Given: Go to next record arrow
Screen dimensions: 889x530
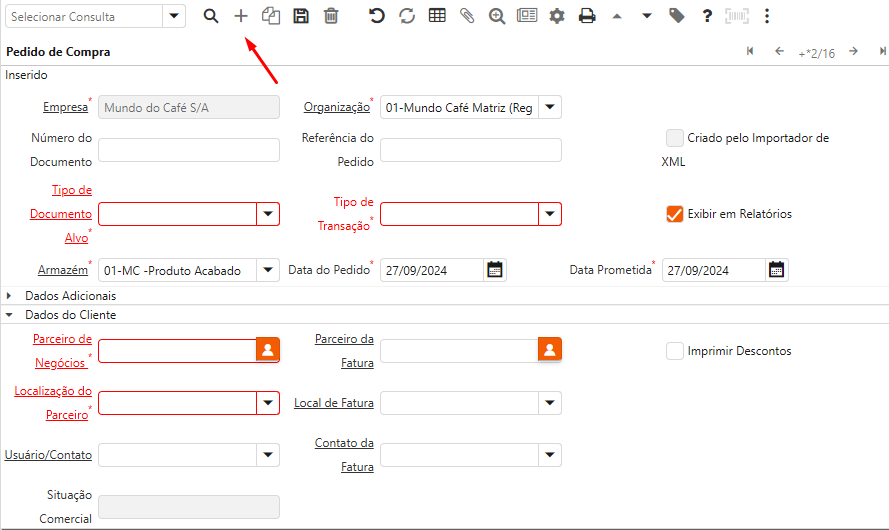Looking at the screenshot, I should (853, 52).
